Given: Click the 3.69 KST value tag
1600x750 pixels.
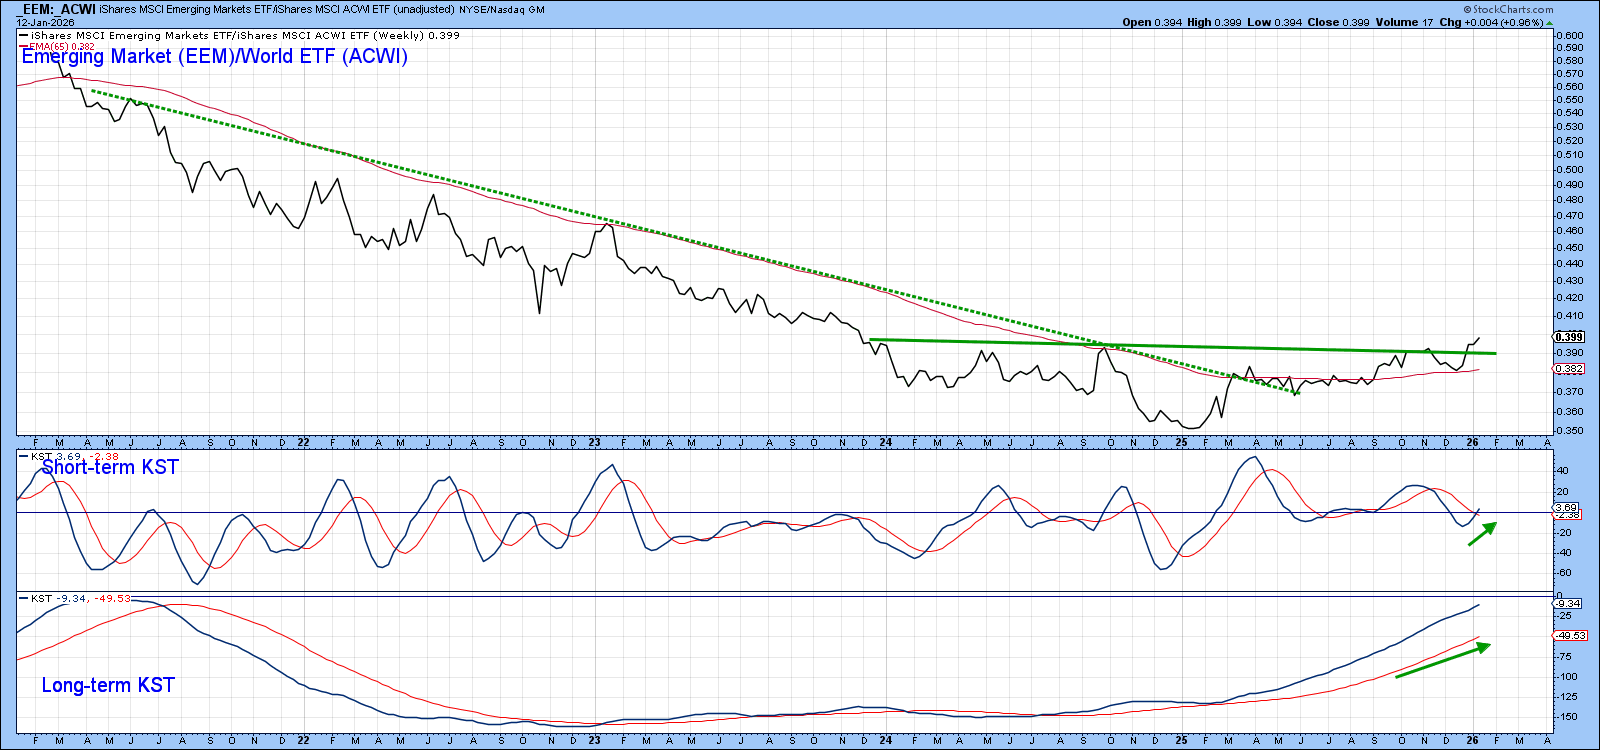Looking at the screenshot, I should point(1566,508).
